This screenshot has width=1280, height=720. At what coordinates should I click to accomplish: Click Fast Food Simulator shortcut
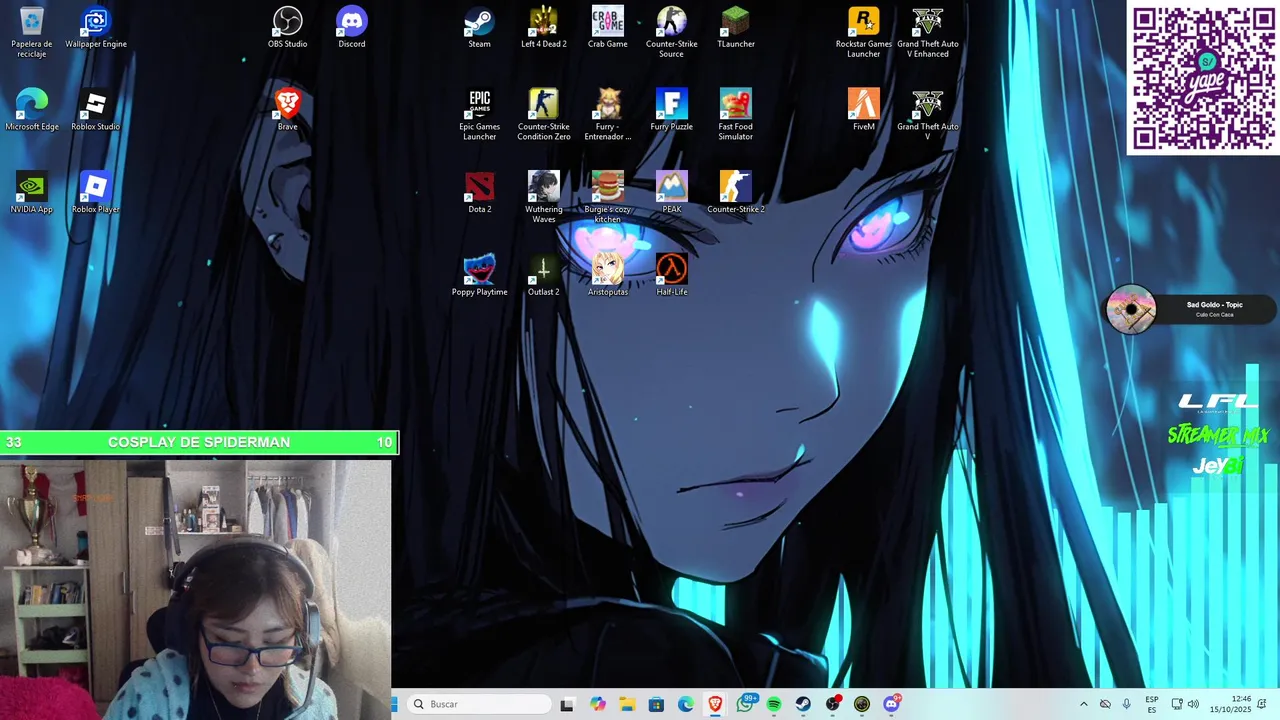[x=736, y=115]
